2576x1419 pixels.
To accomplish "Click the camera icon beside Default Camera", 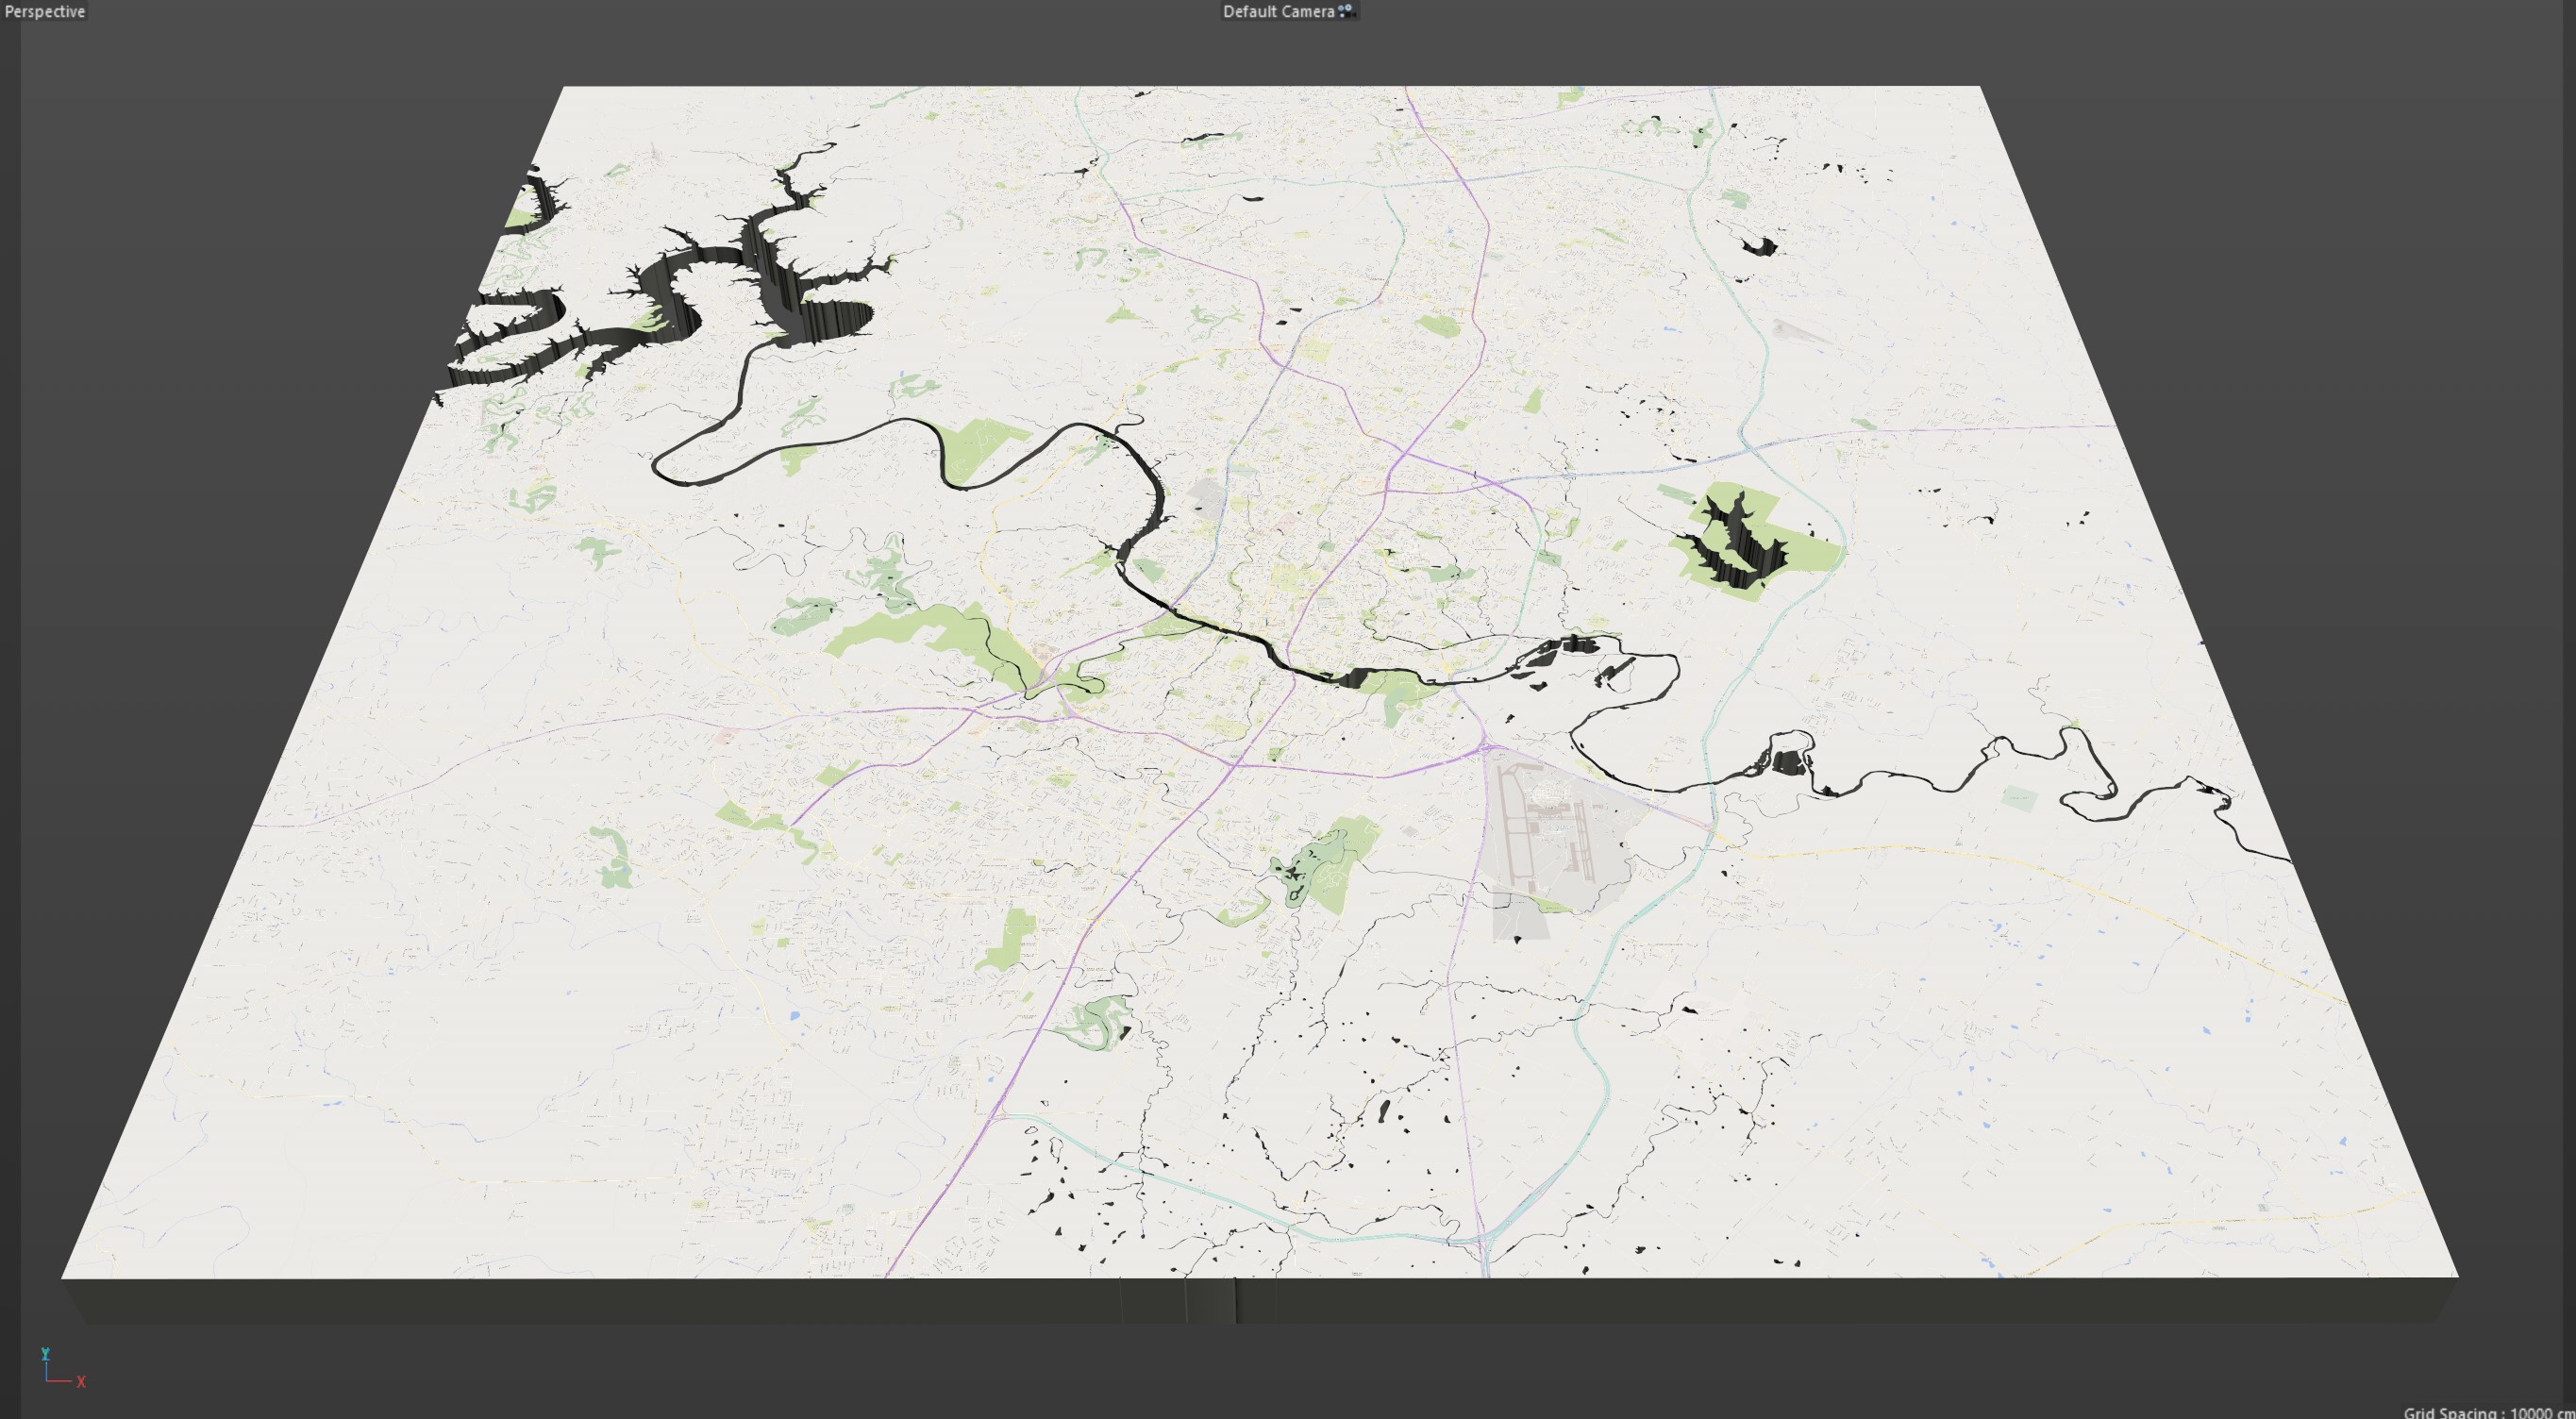I will pos(1346,11).
